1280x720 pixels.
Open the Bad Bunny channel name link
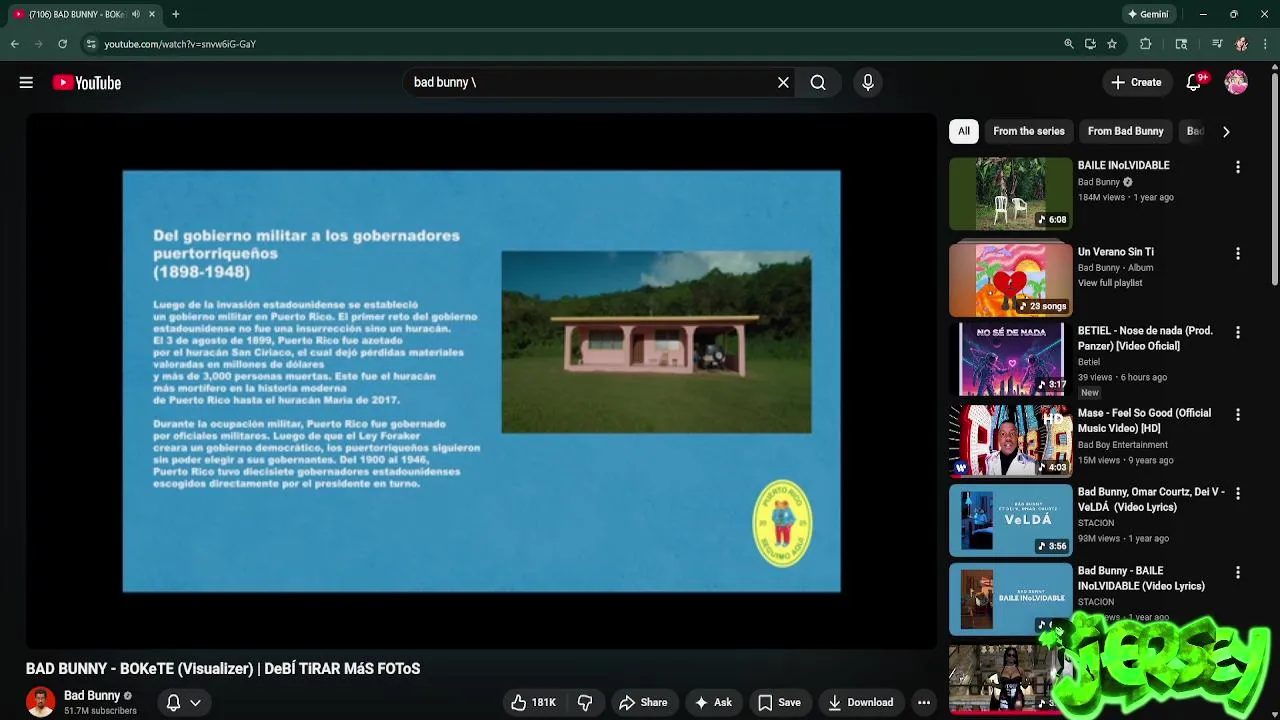92,695
